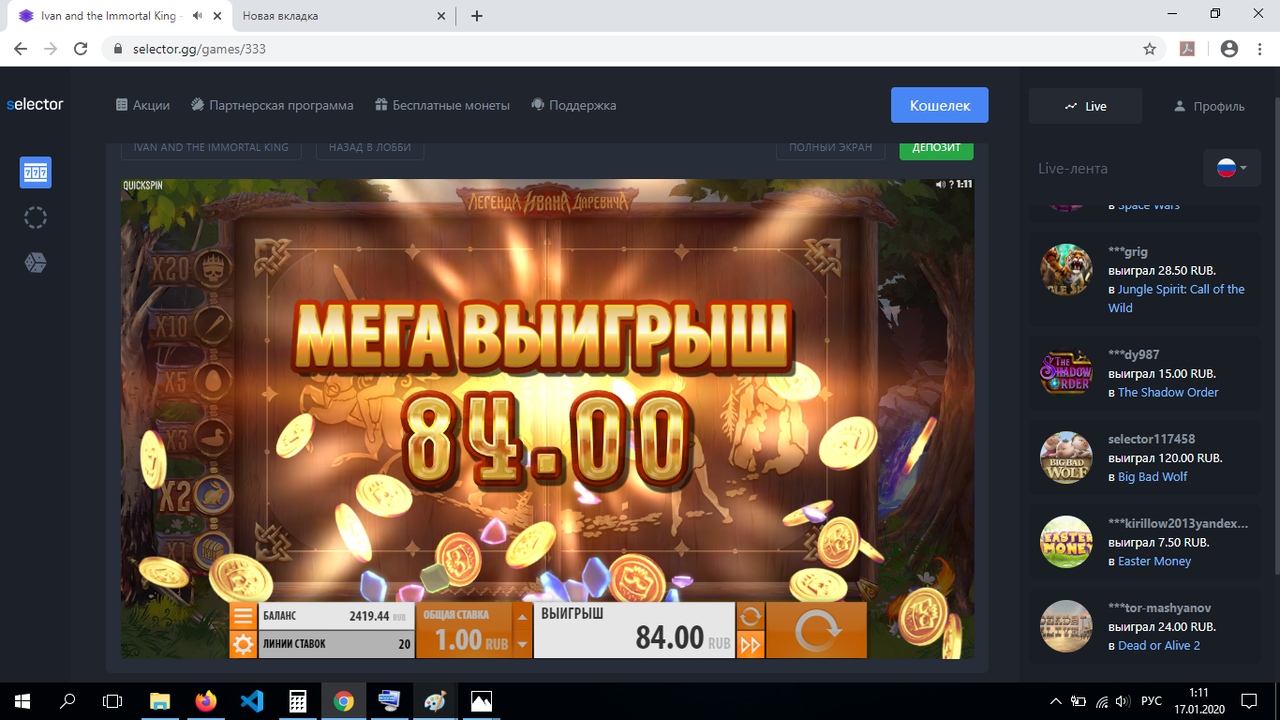
Task: Open Windows taskbar search
Action: point(68,701)
